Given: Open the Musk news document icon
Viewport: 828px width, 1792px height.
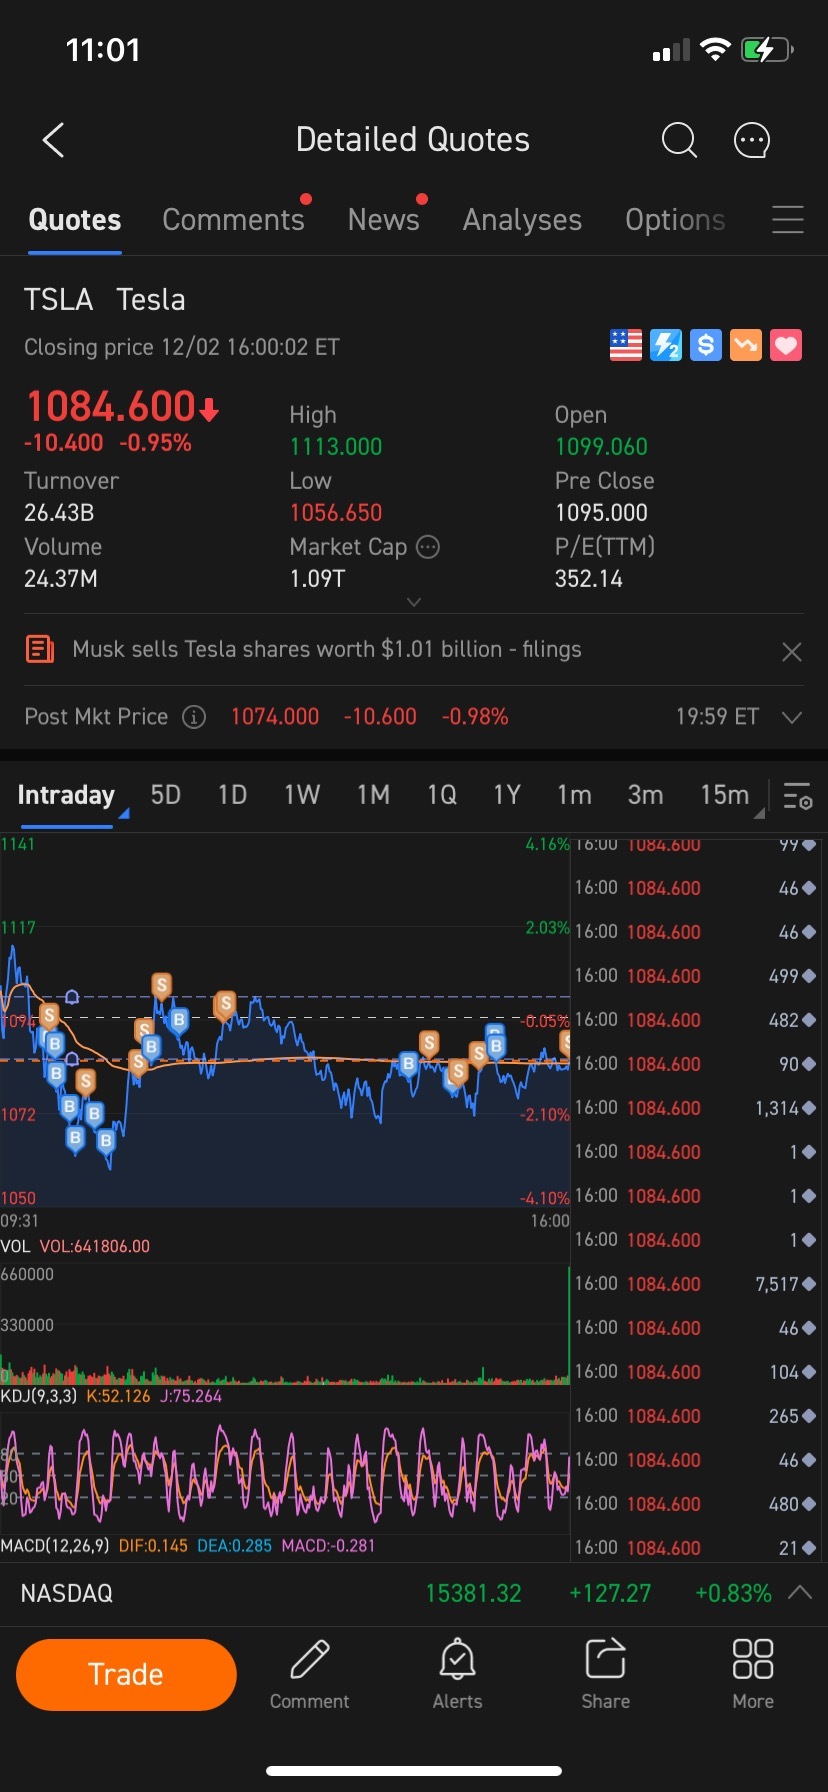Looking at the screenshot, I should tap(39, 649).
